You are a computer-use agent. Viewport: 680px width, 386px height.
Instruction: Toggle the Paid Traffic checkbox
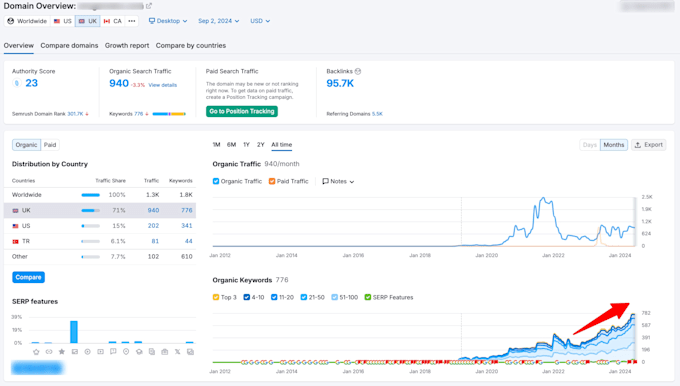click(x=272, y=181)
